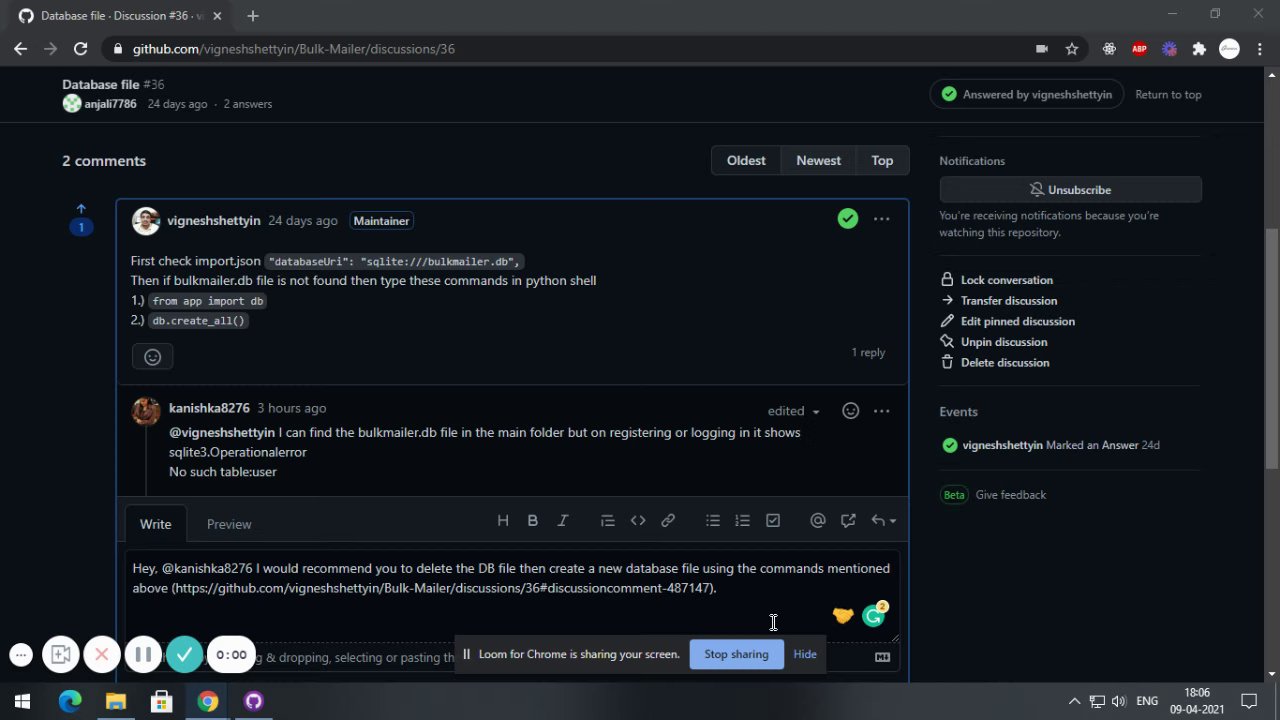This screenshot has width=1280, height=720.
Task: Delete discussion link in sidebar
Action: 995,363
